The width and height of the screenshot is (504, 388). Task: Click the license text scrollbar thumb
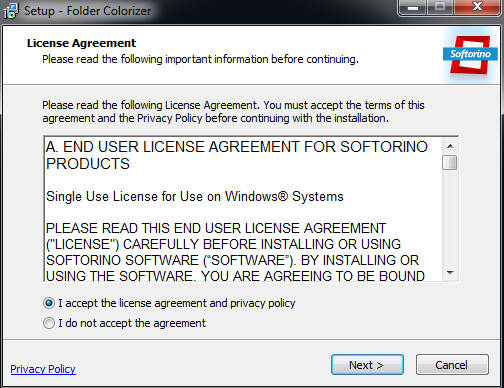pos(450,163)
